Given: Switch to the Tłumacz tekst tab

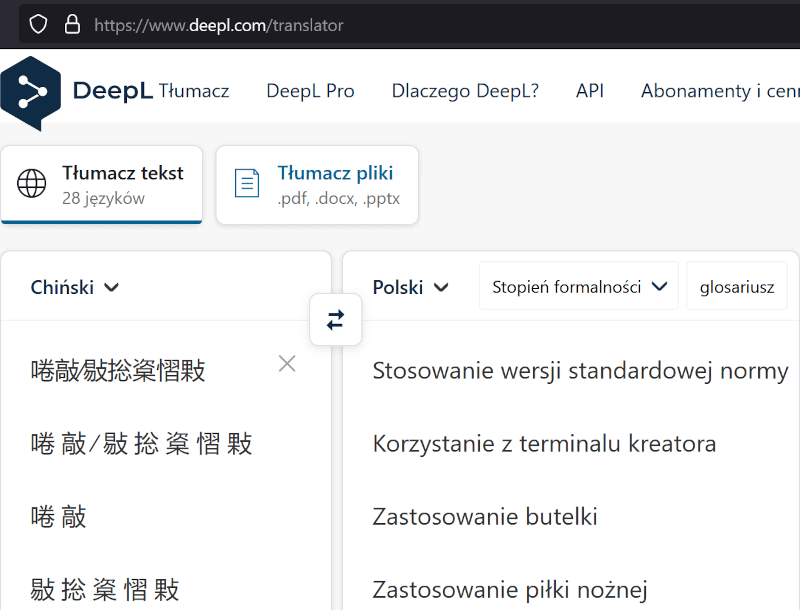Looking at the screenshot, I should pos(102,184).
